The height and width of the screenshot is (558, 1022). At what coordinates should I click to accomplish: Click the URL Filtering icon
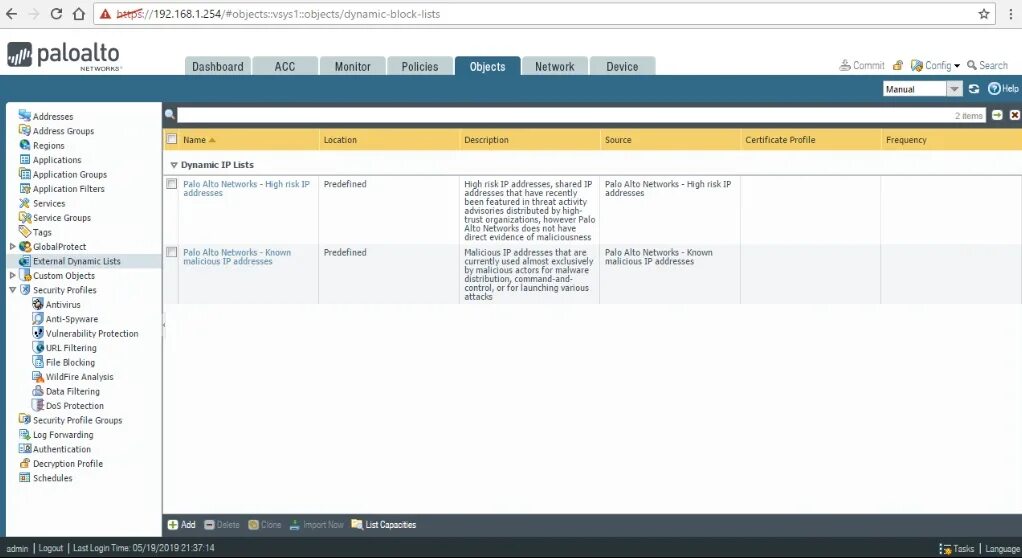(38, 347)
